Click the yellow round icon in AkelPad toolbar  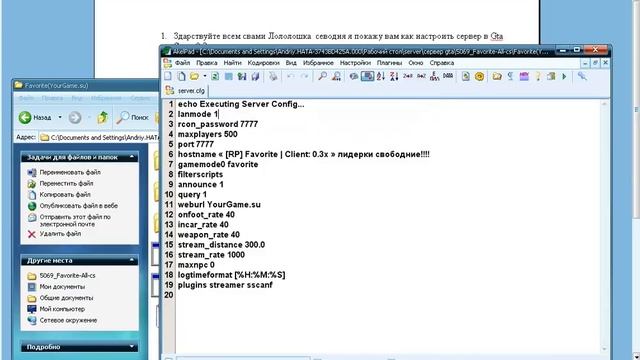(479, 76)
